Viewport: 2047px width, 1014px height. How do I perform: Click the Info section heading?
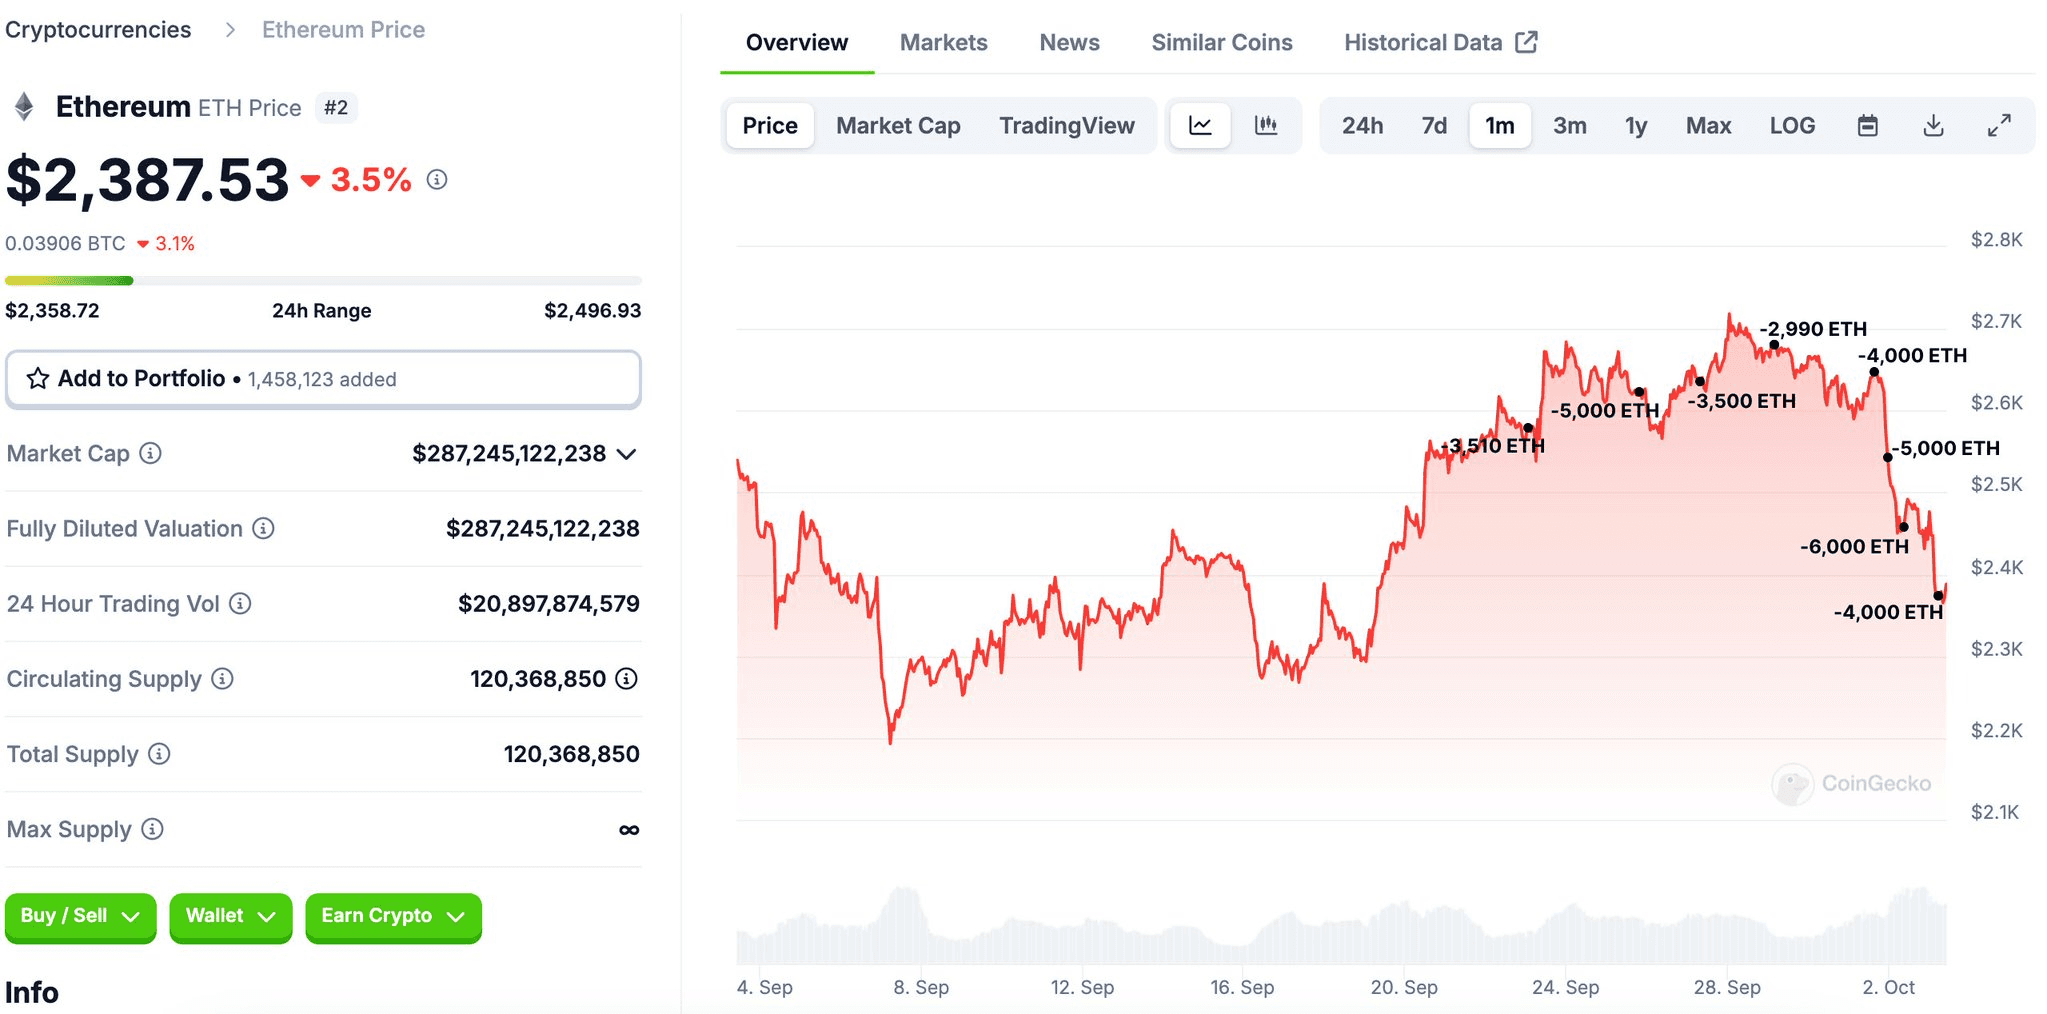[32, 992]
